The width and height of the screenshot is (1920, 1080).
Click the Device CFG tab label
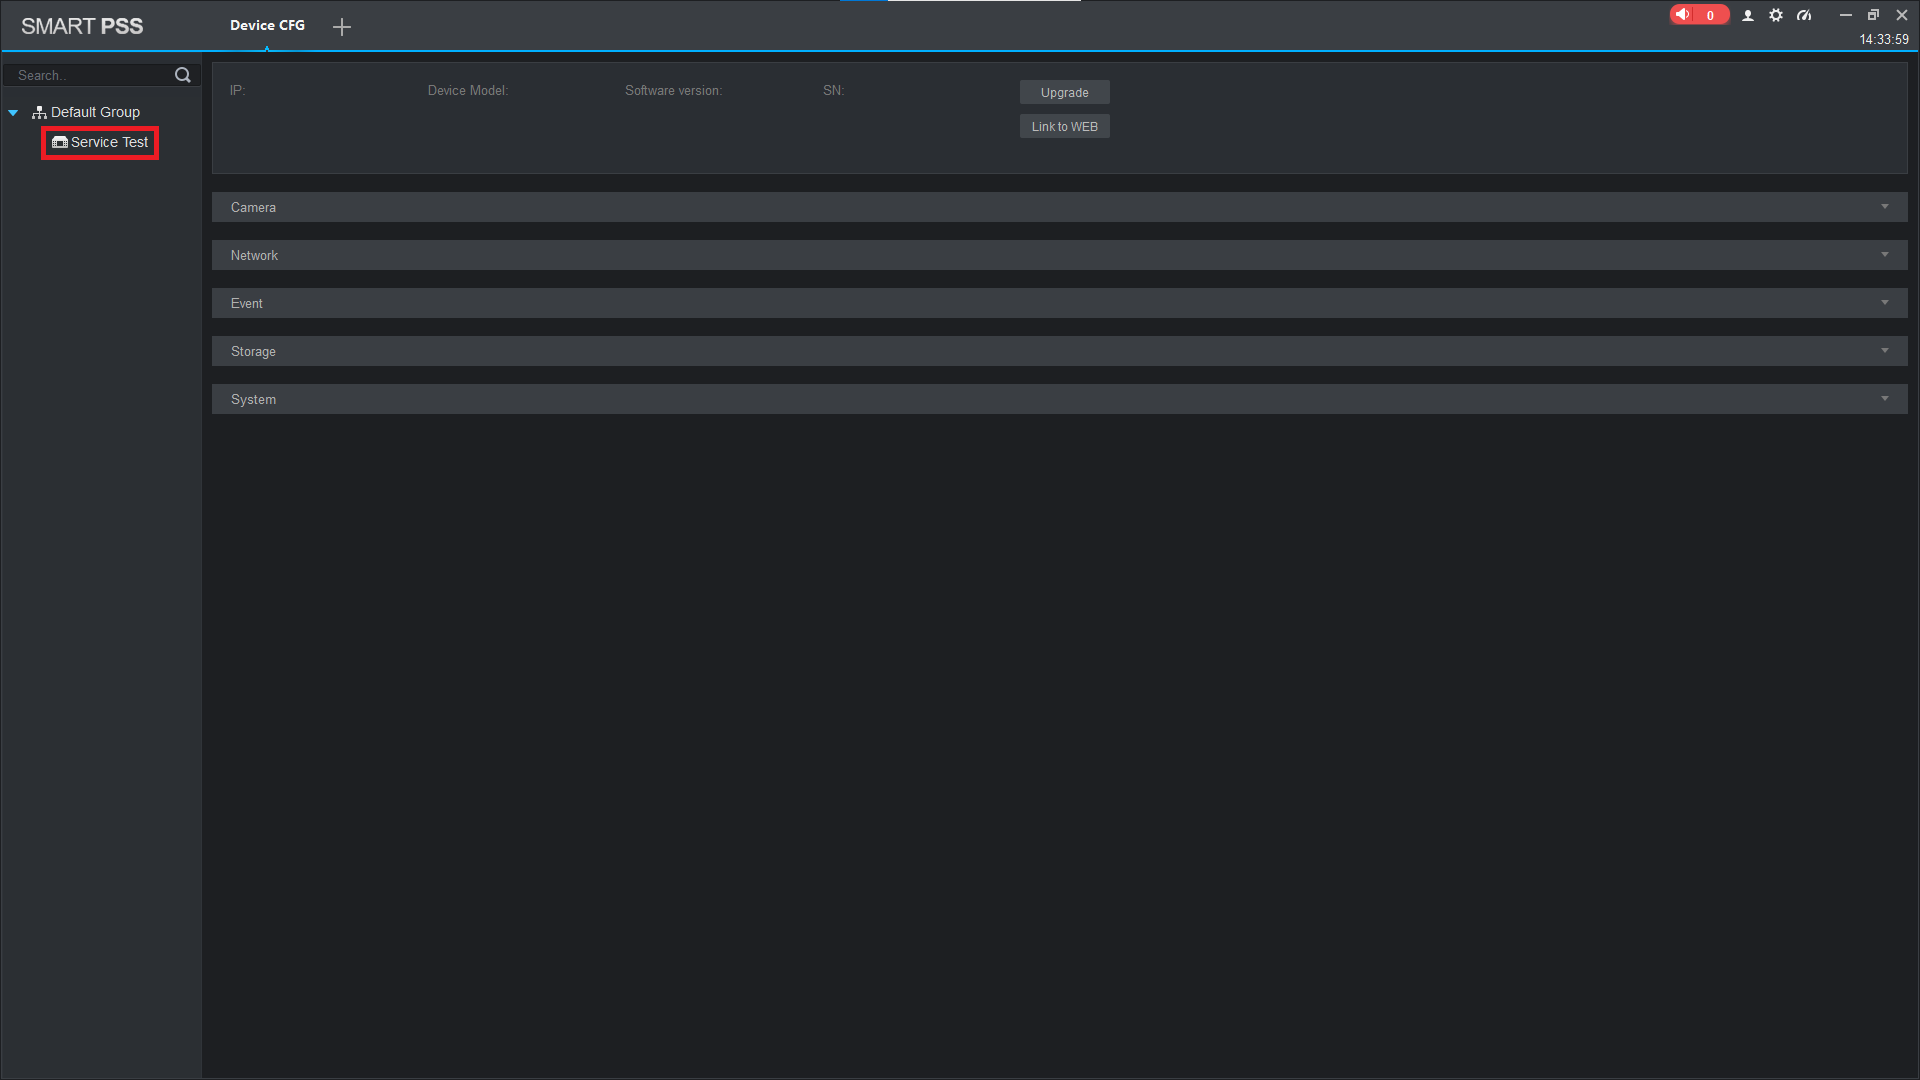click(266, 25)
